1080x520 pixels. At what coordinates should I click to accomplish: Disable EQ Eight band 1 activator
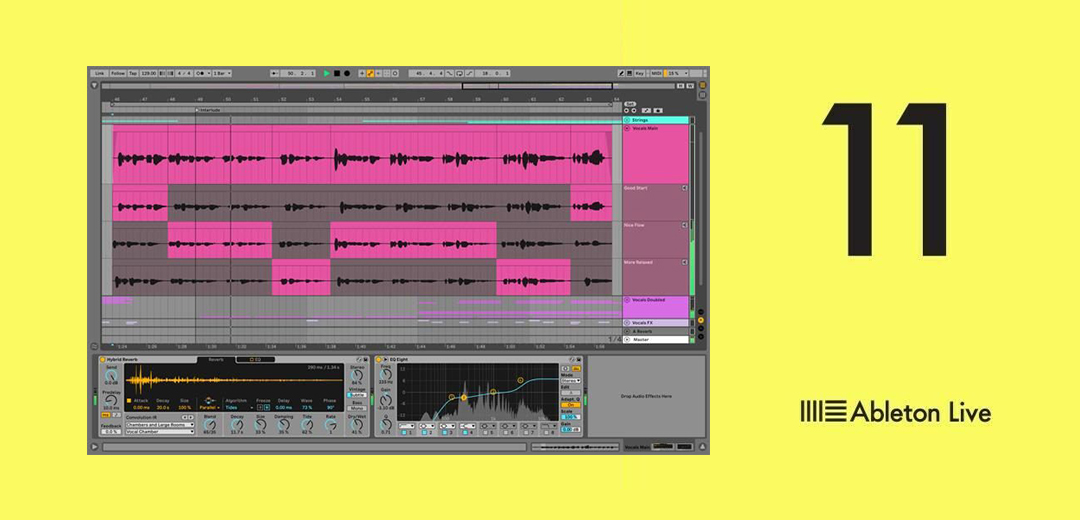point(404,433)
